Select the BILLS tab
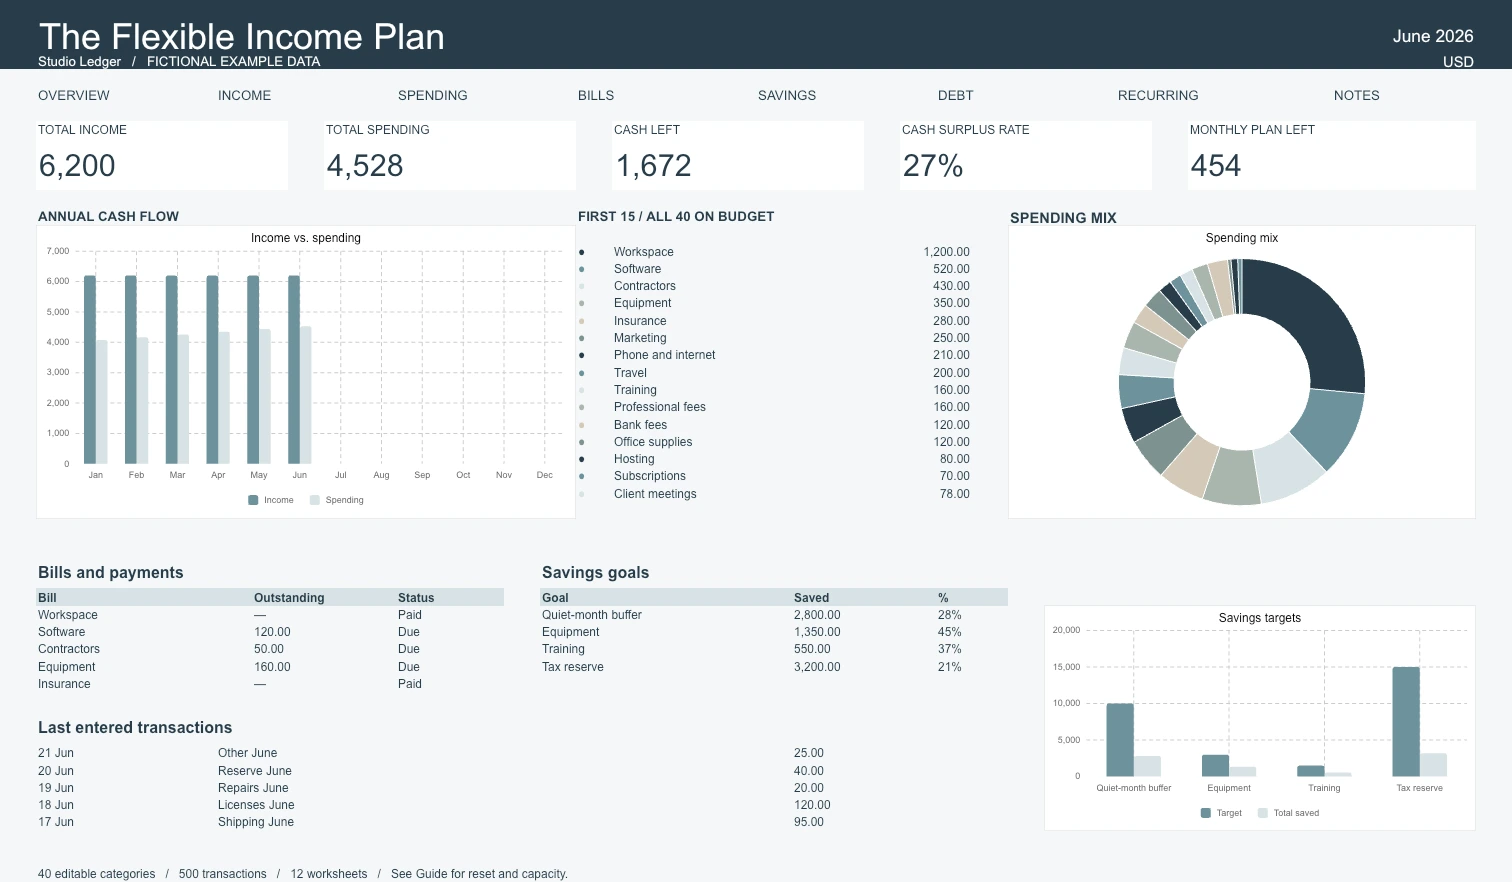The image size is (1512, 882). 596,96
